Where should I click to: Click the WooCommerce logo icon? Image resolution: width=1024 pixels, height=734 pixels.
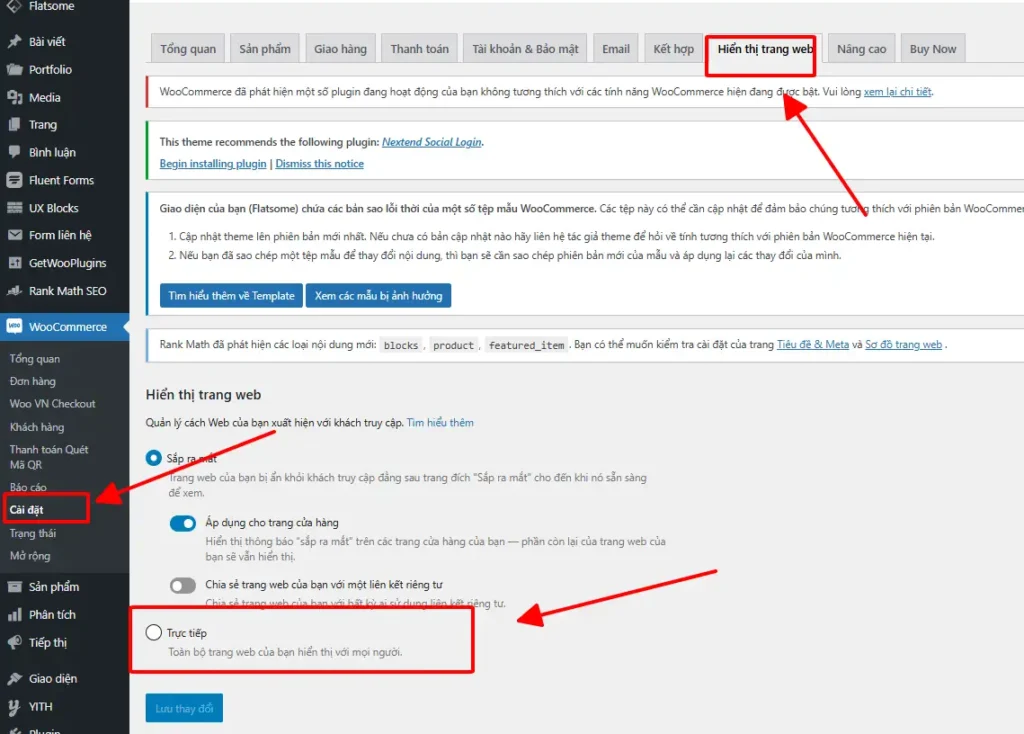[14, 327]
